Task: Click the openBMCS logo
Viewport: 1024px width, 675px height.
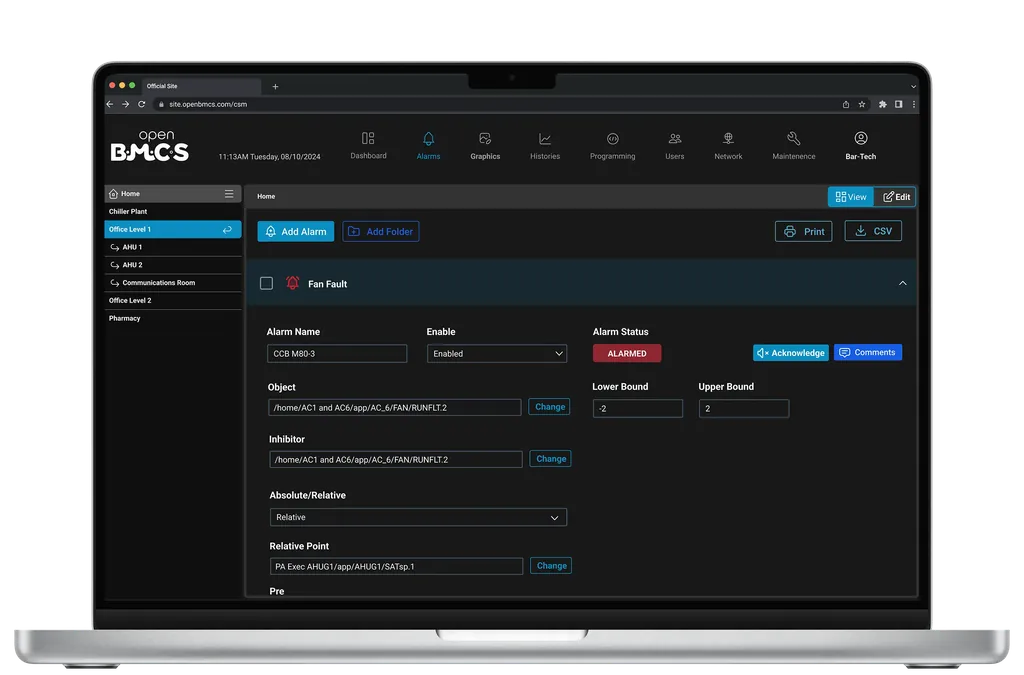Action: click(x=150, y=146)
